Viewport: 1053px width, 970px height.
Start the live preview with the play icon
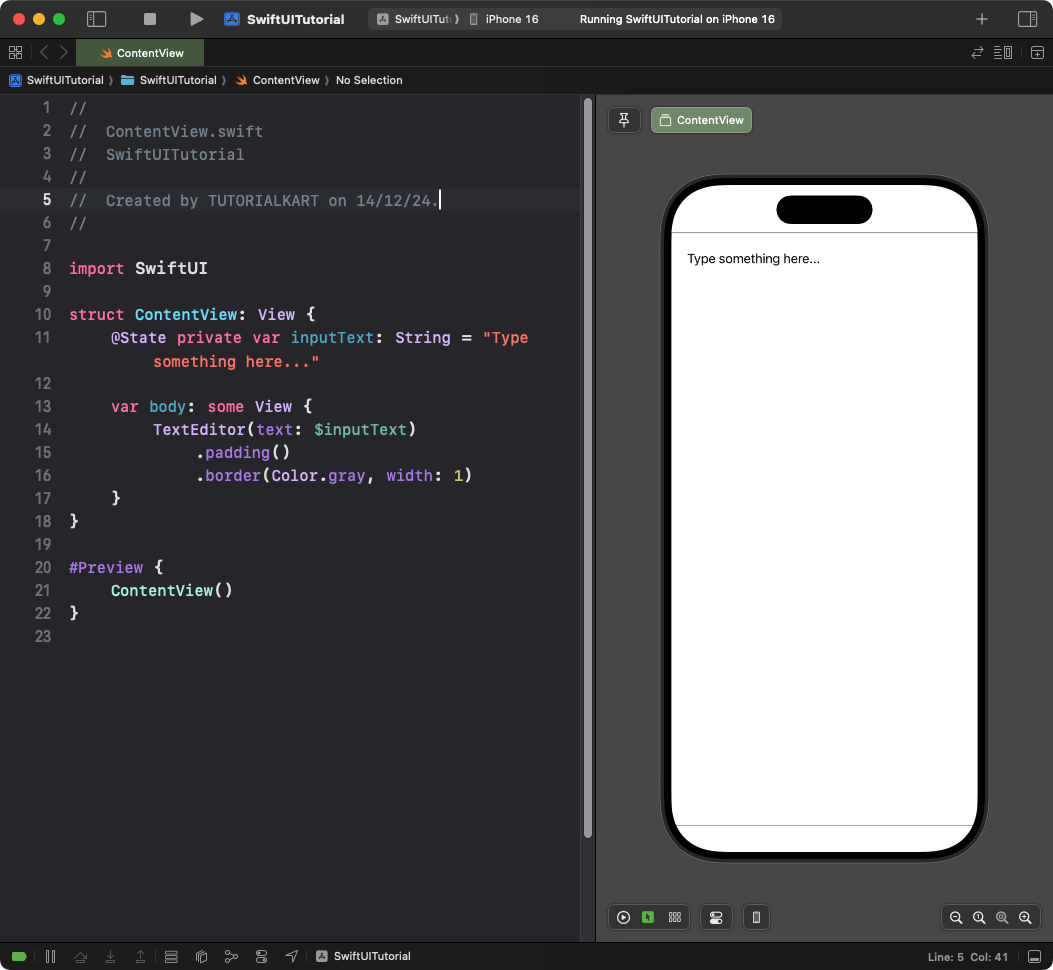[x=623, y=917]
